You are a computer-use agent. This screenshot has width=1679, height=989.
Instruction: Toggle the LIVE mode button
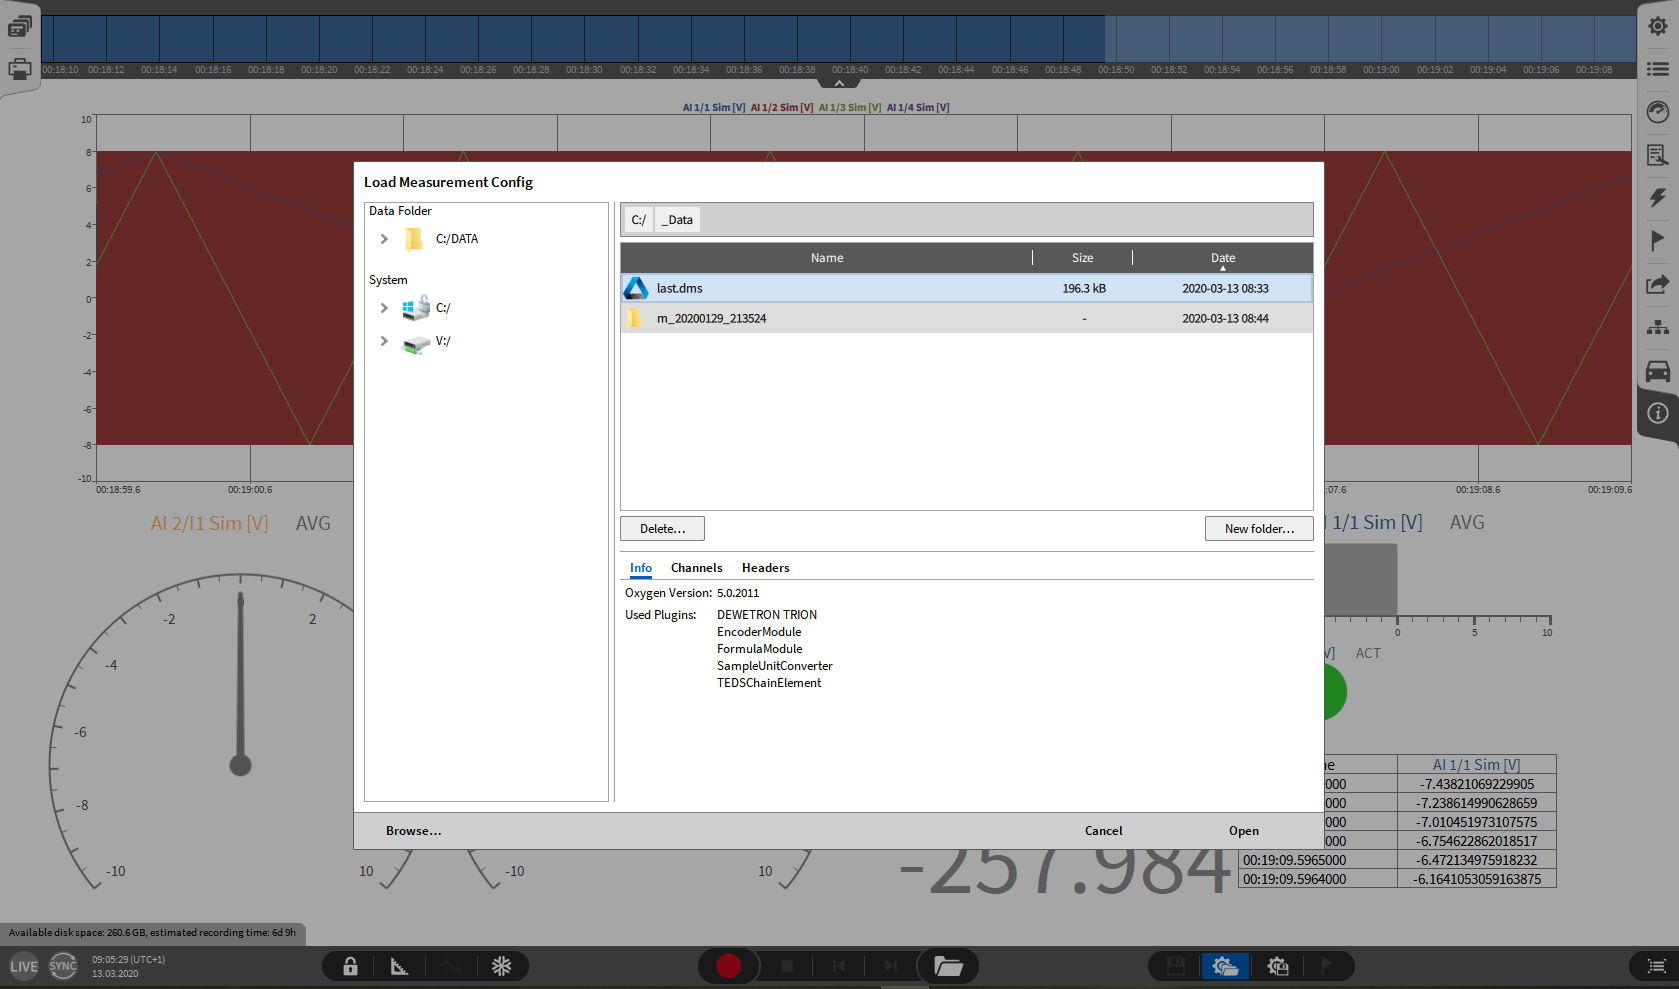point(24,966)
